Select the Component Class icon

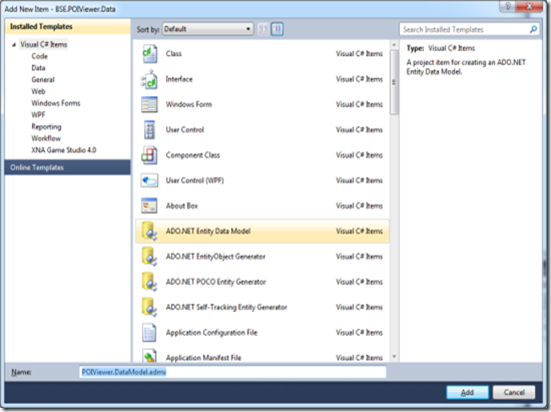[149, 155]
